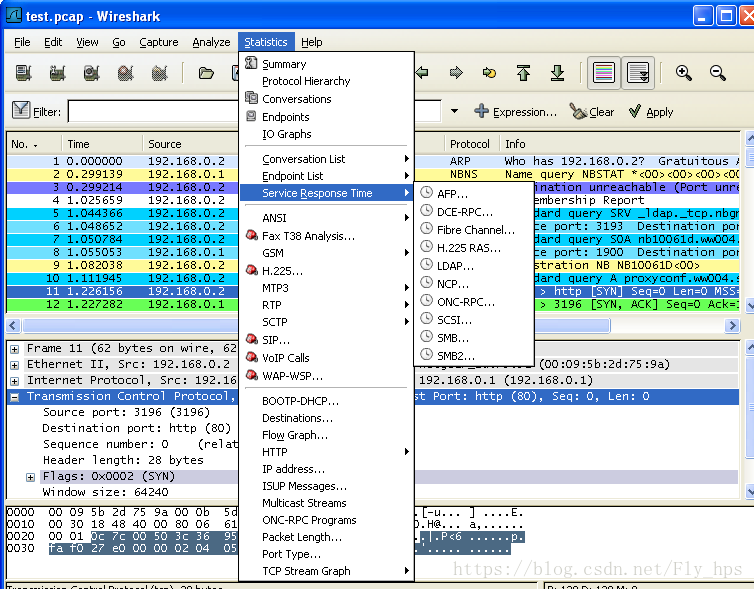754x589 pixels.
Task: Click the Apply filter button
Action: click(651, 112)
